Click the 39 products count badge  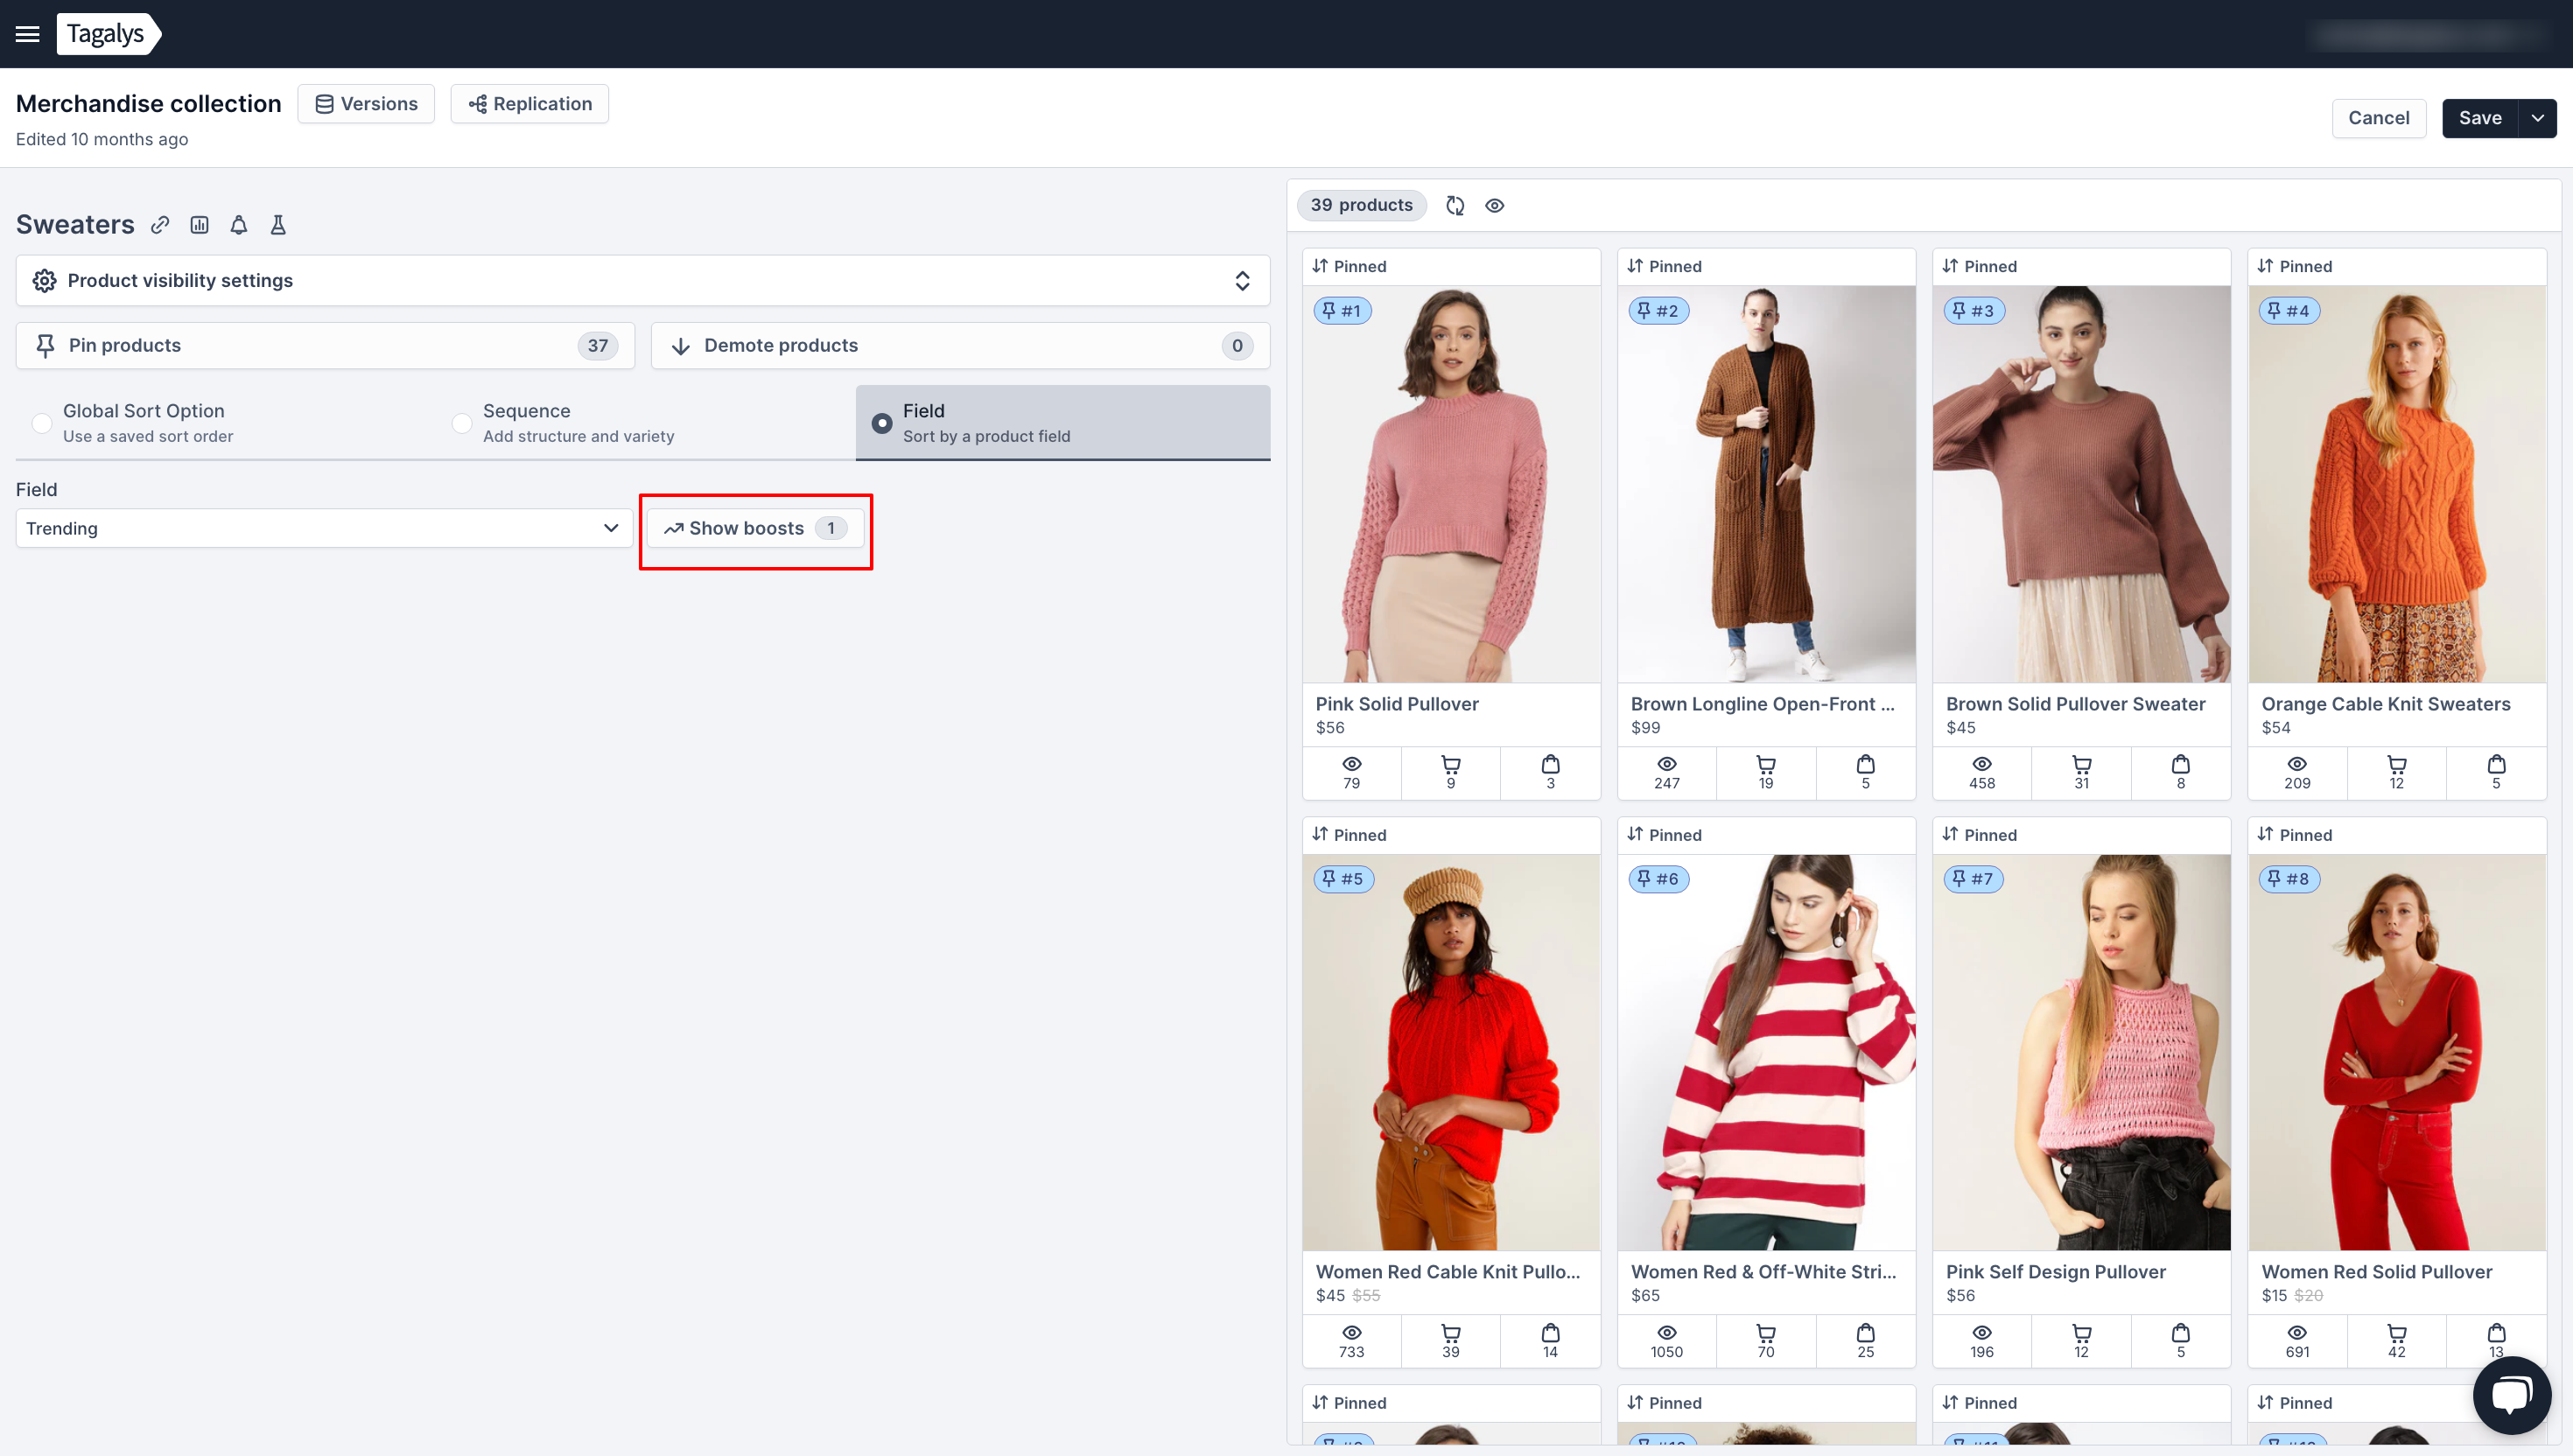point(1361,205)
